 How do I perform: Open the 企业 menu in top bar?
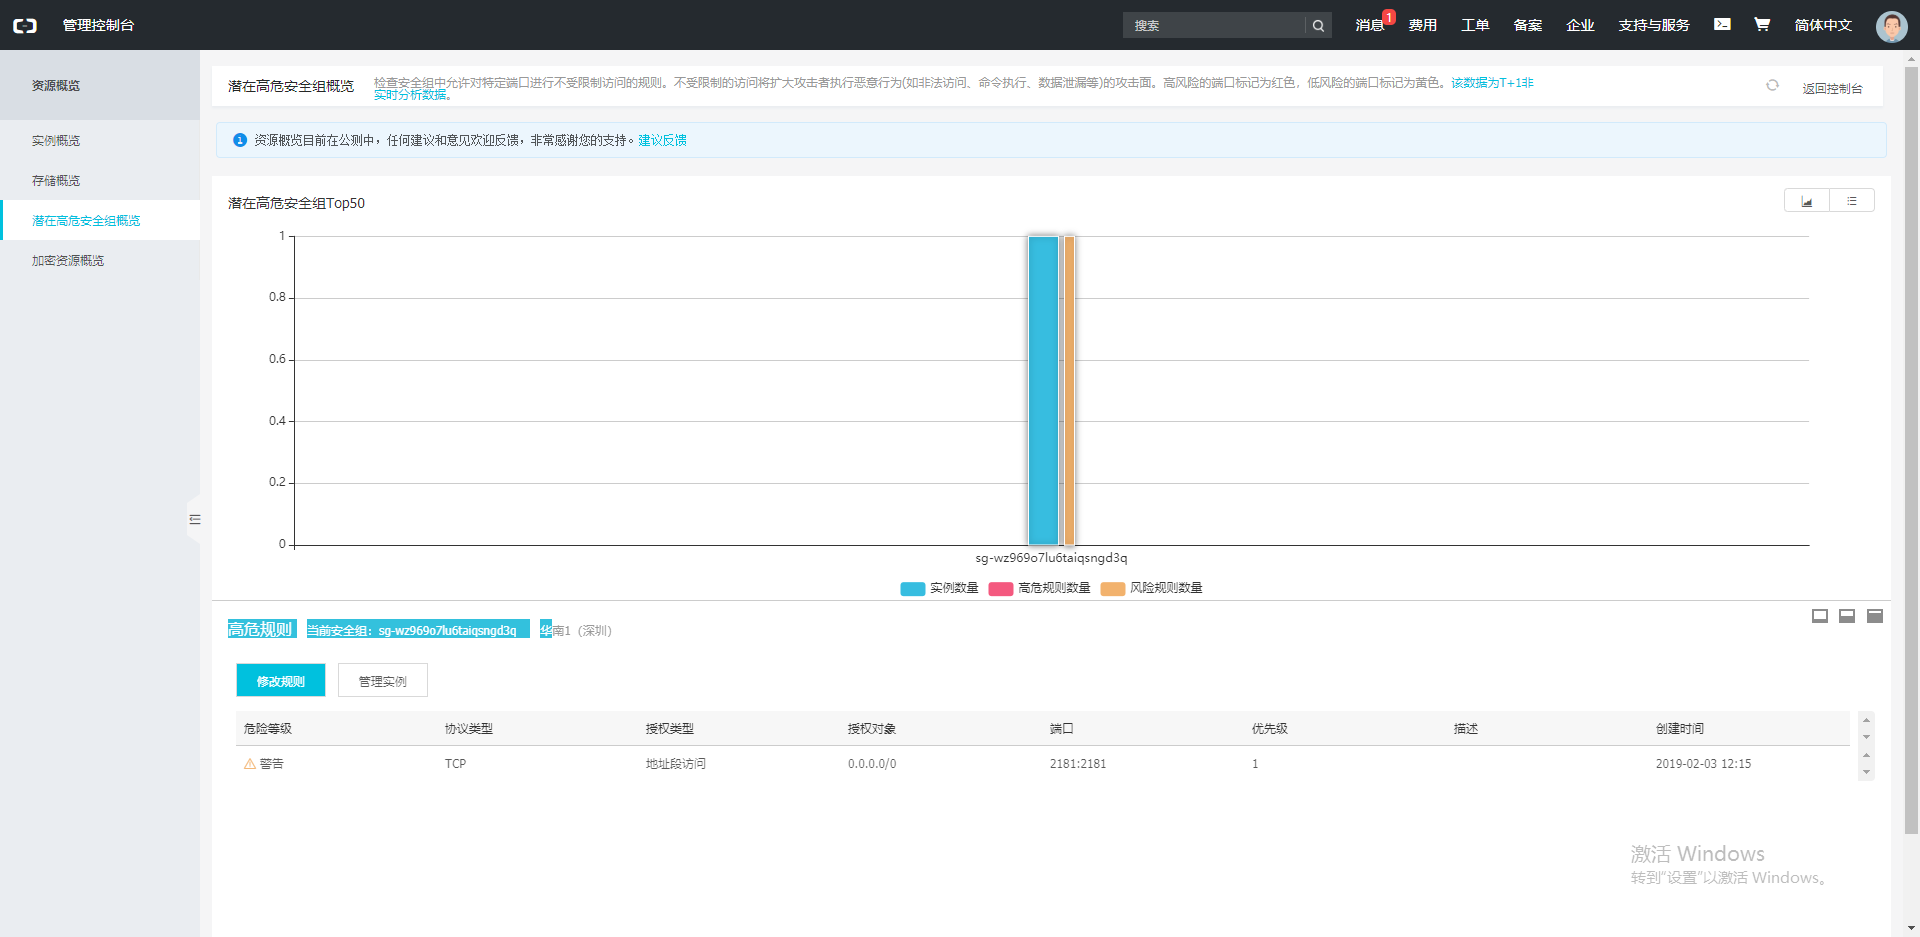[1580, 25]
